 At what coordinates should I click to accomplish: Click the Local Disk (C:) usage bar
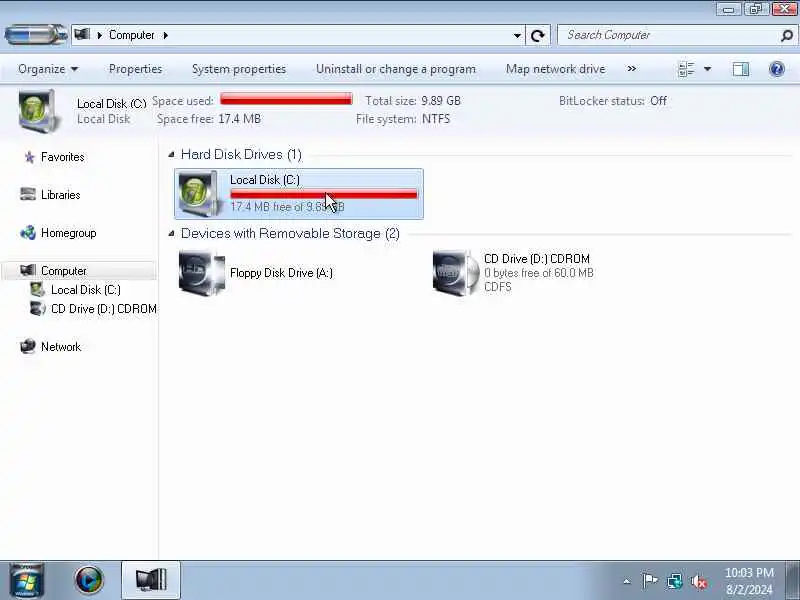coord(323,194)
